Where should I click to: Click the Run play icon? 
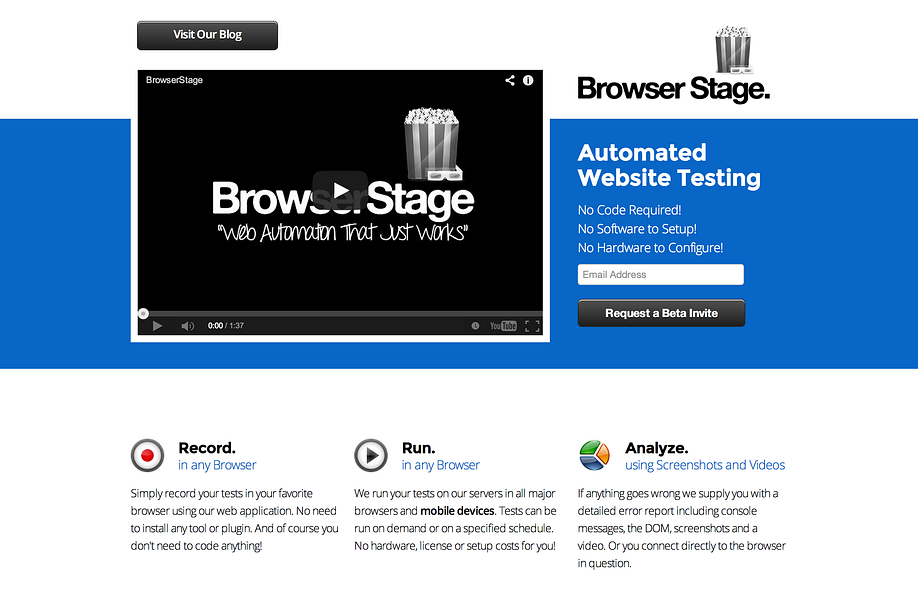click(x=371, y=455)
